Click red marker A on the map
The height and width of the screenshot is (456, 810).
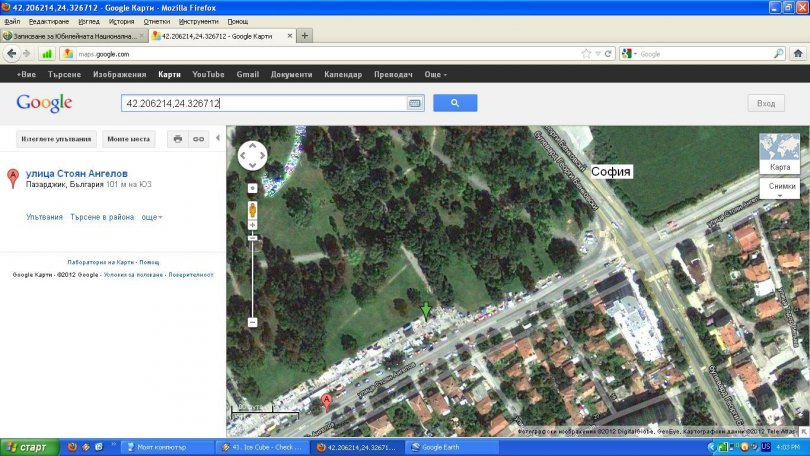(325, 401)
